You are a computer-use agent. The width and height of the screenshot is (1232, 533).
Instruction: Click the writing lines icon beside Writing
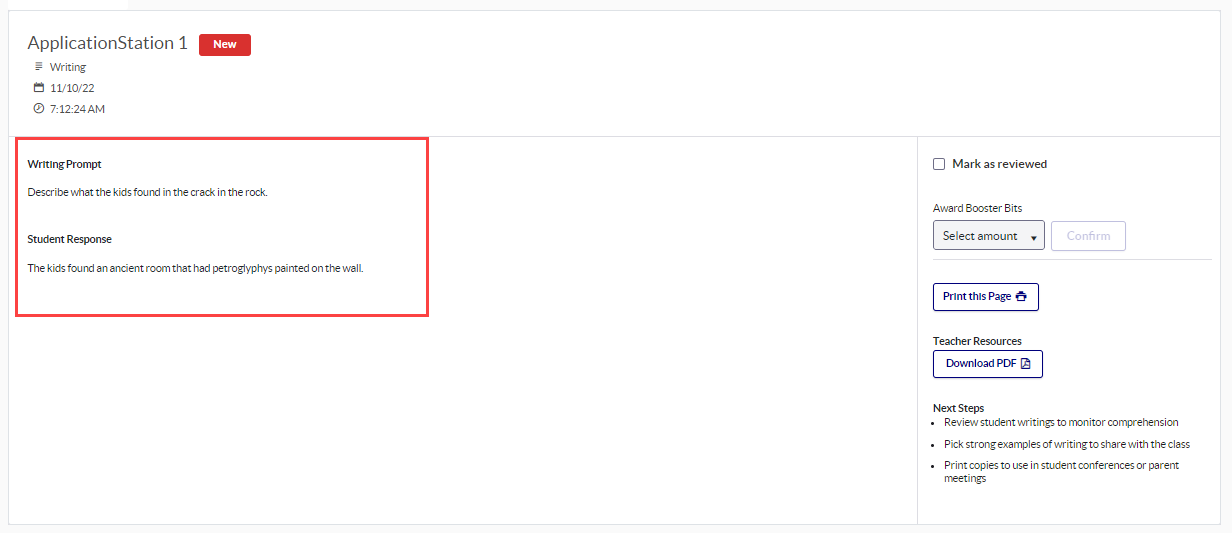pos(39,67)
